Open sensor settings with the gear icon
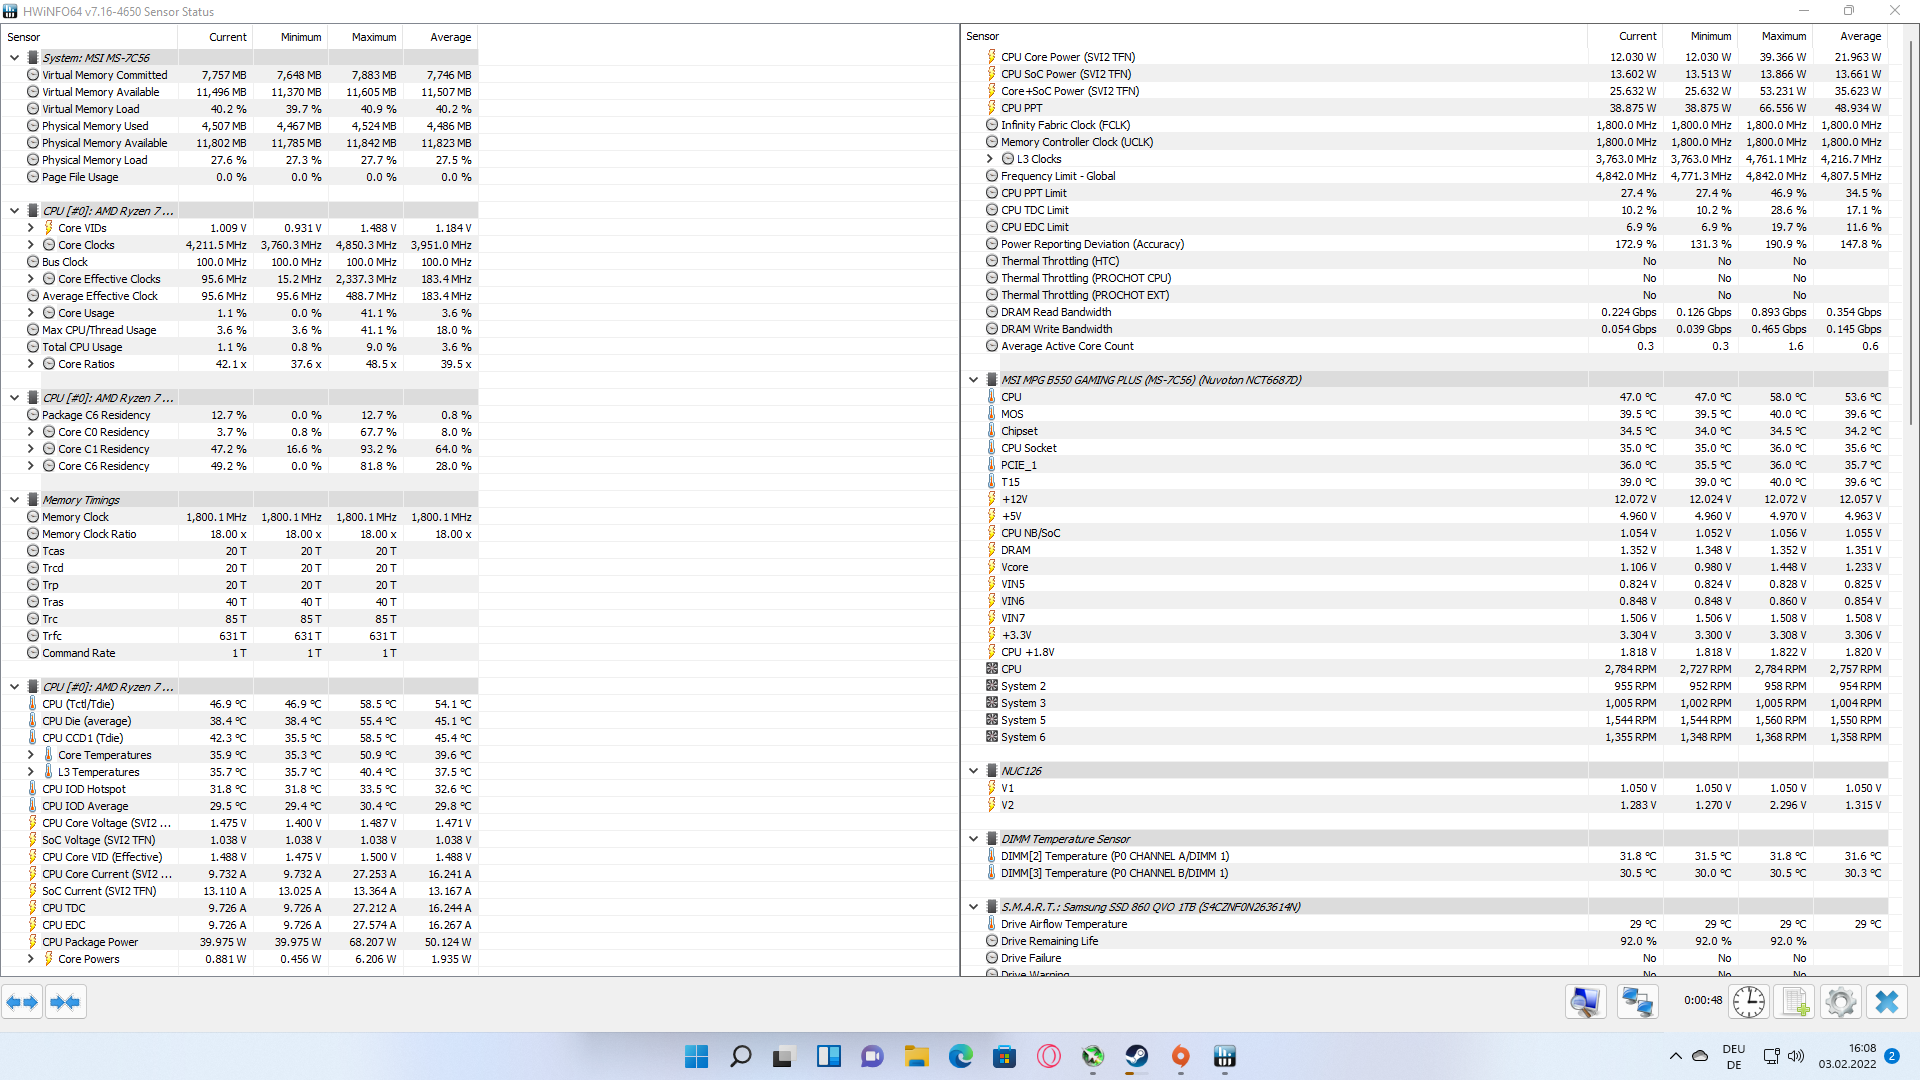 [1841, 1001]
